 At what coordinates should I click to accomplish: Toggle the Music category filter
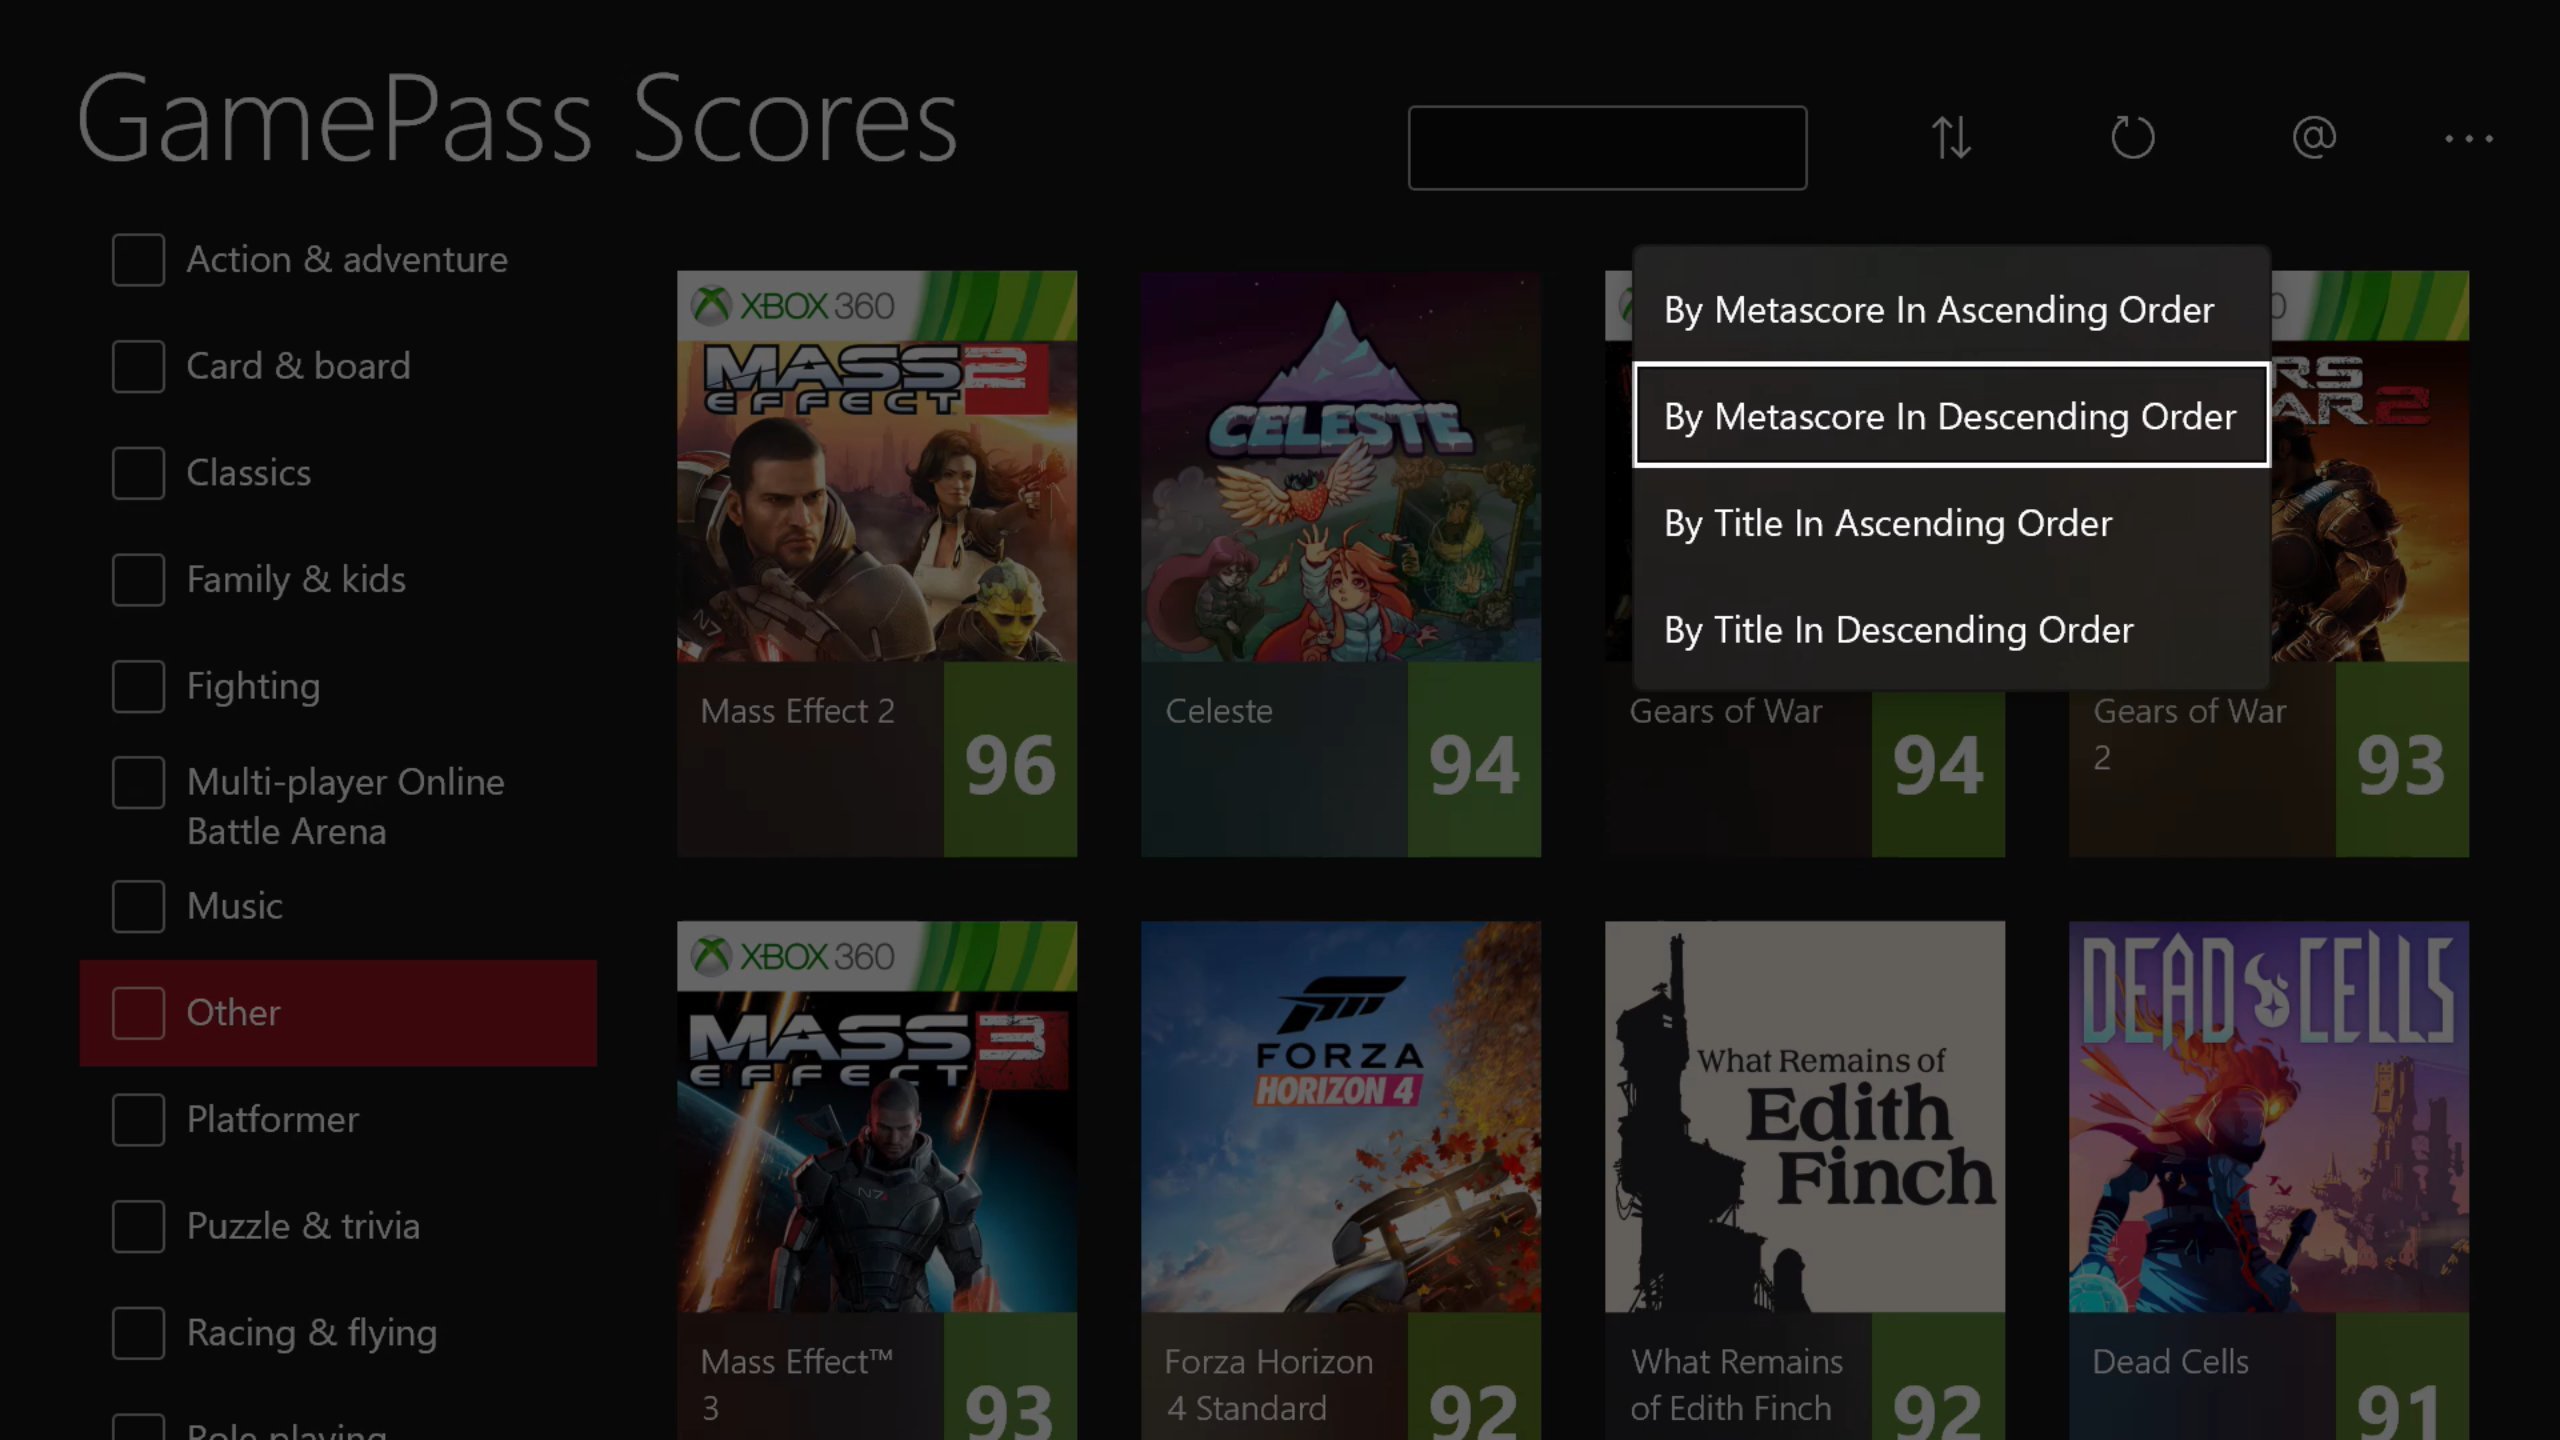coord(137,907)
